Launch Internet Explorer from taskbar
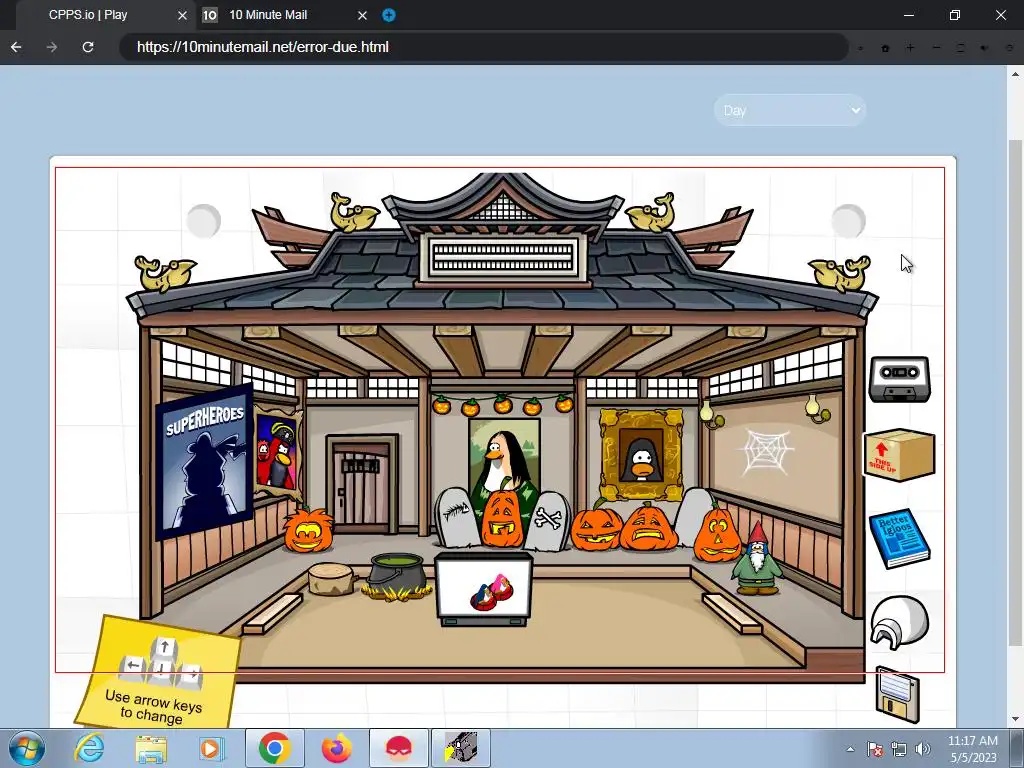Image resolution: width=1024 pixels, height=768 pixels. point(89,748)
